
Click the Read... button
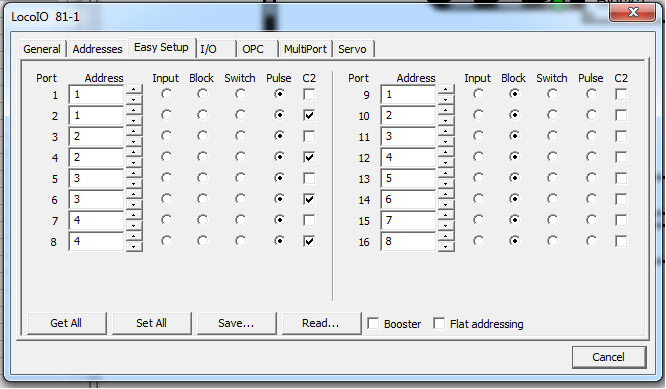coord(321,323)
